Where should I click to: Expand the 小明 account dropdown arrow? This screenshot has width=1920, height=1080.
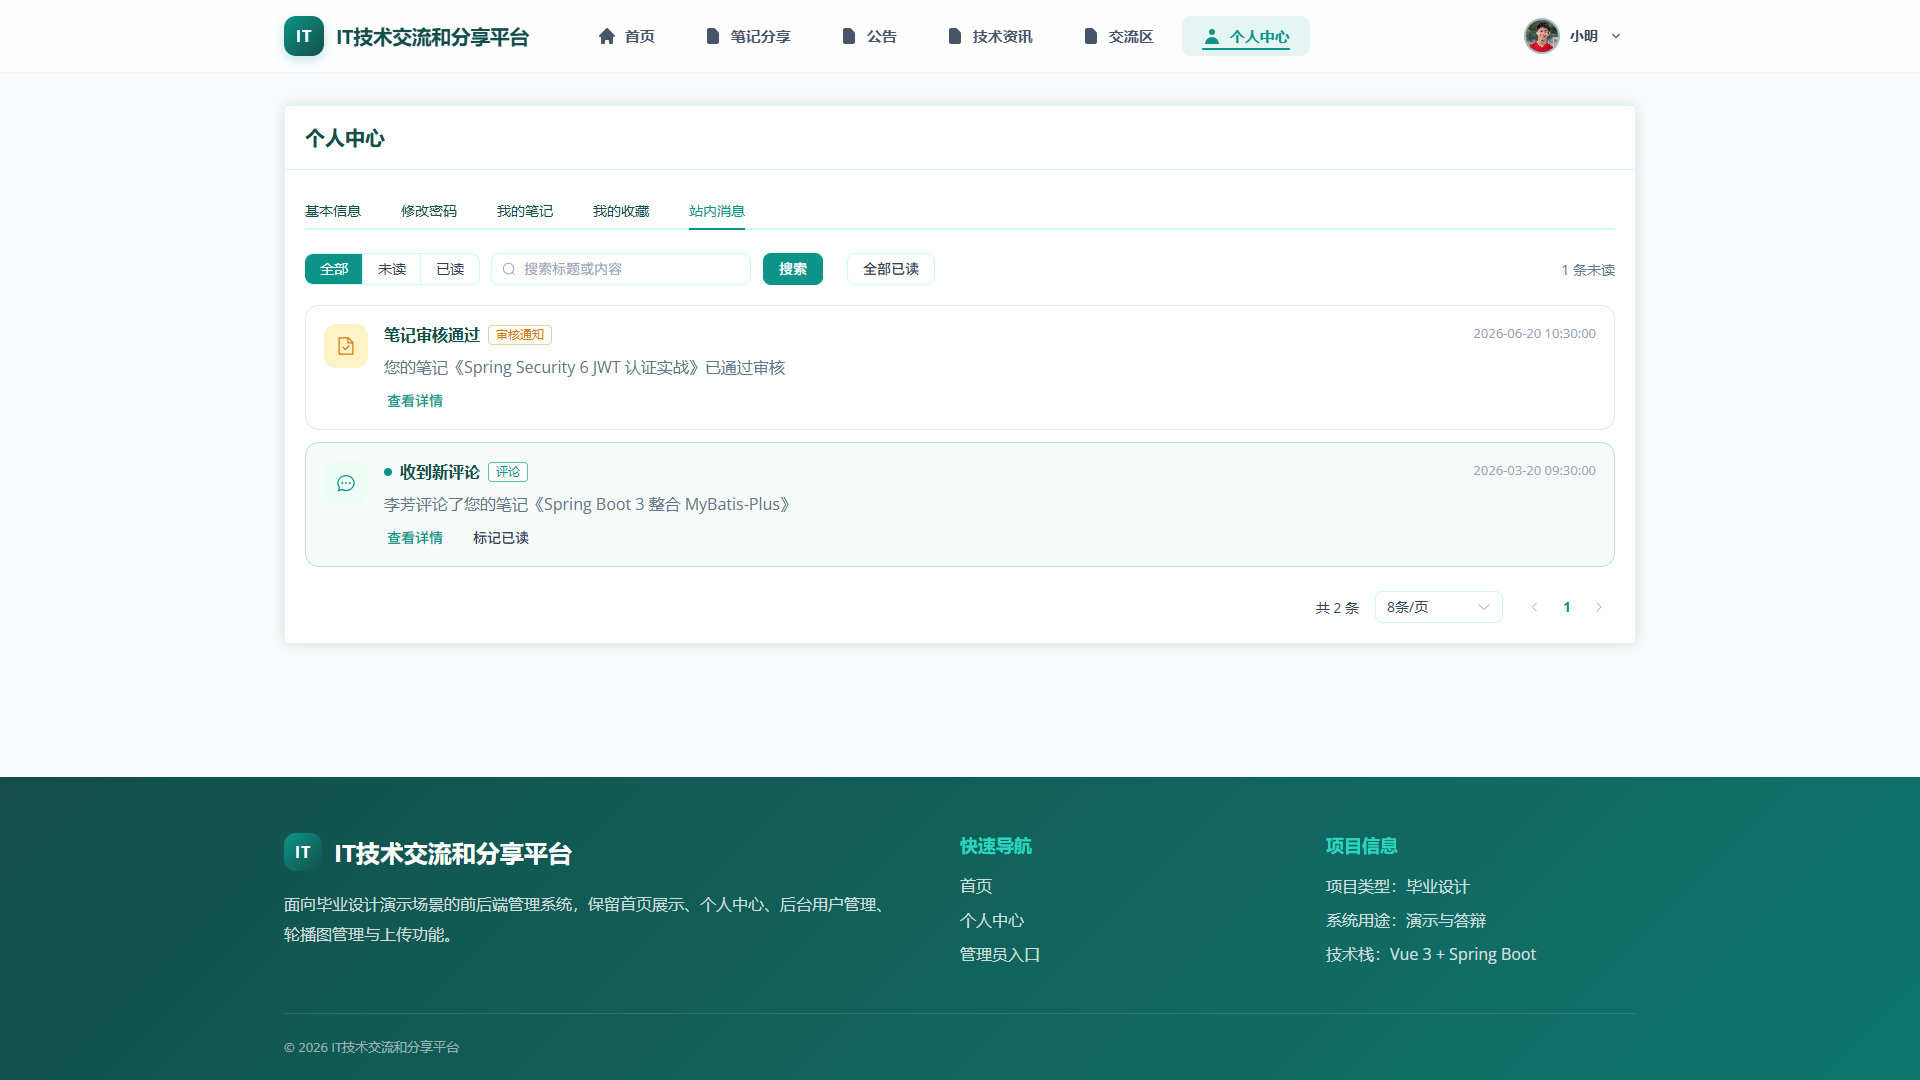[x=1616, y=36]
